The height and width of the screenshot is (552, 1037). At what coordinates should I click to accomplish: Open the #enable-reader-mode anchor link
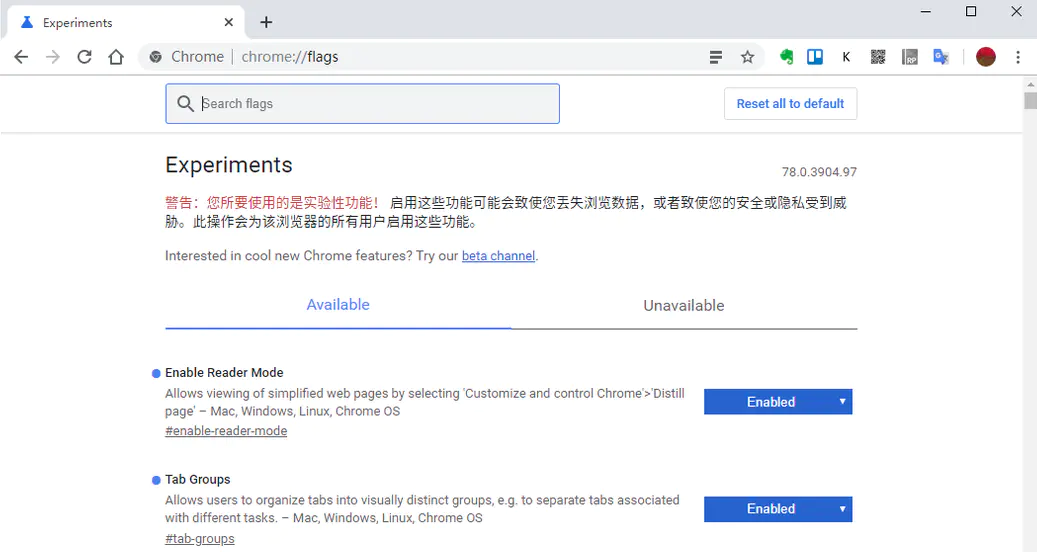click(x=226, y=431)
